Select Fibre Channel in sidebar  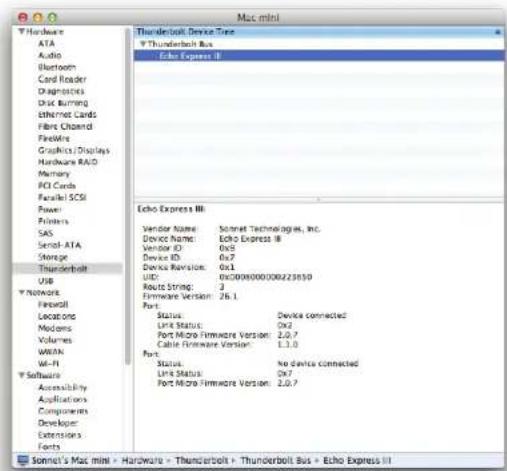point(65,127)
